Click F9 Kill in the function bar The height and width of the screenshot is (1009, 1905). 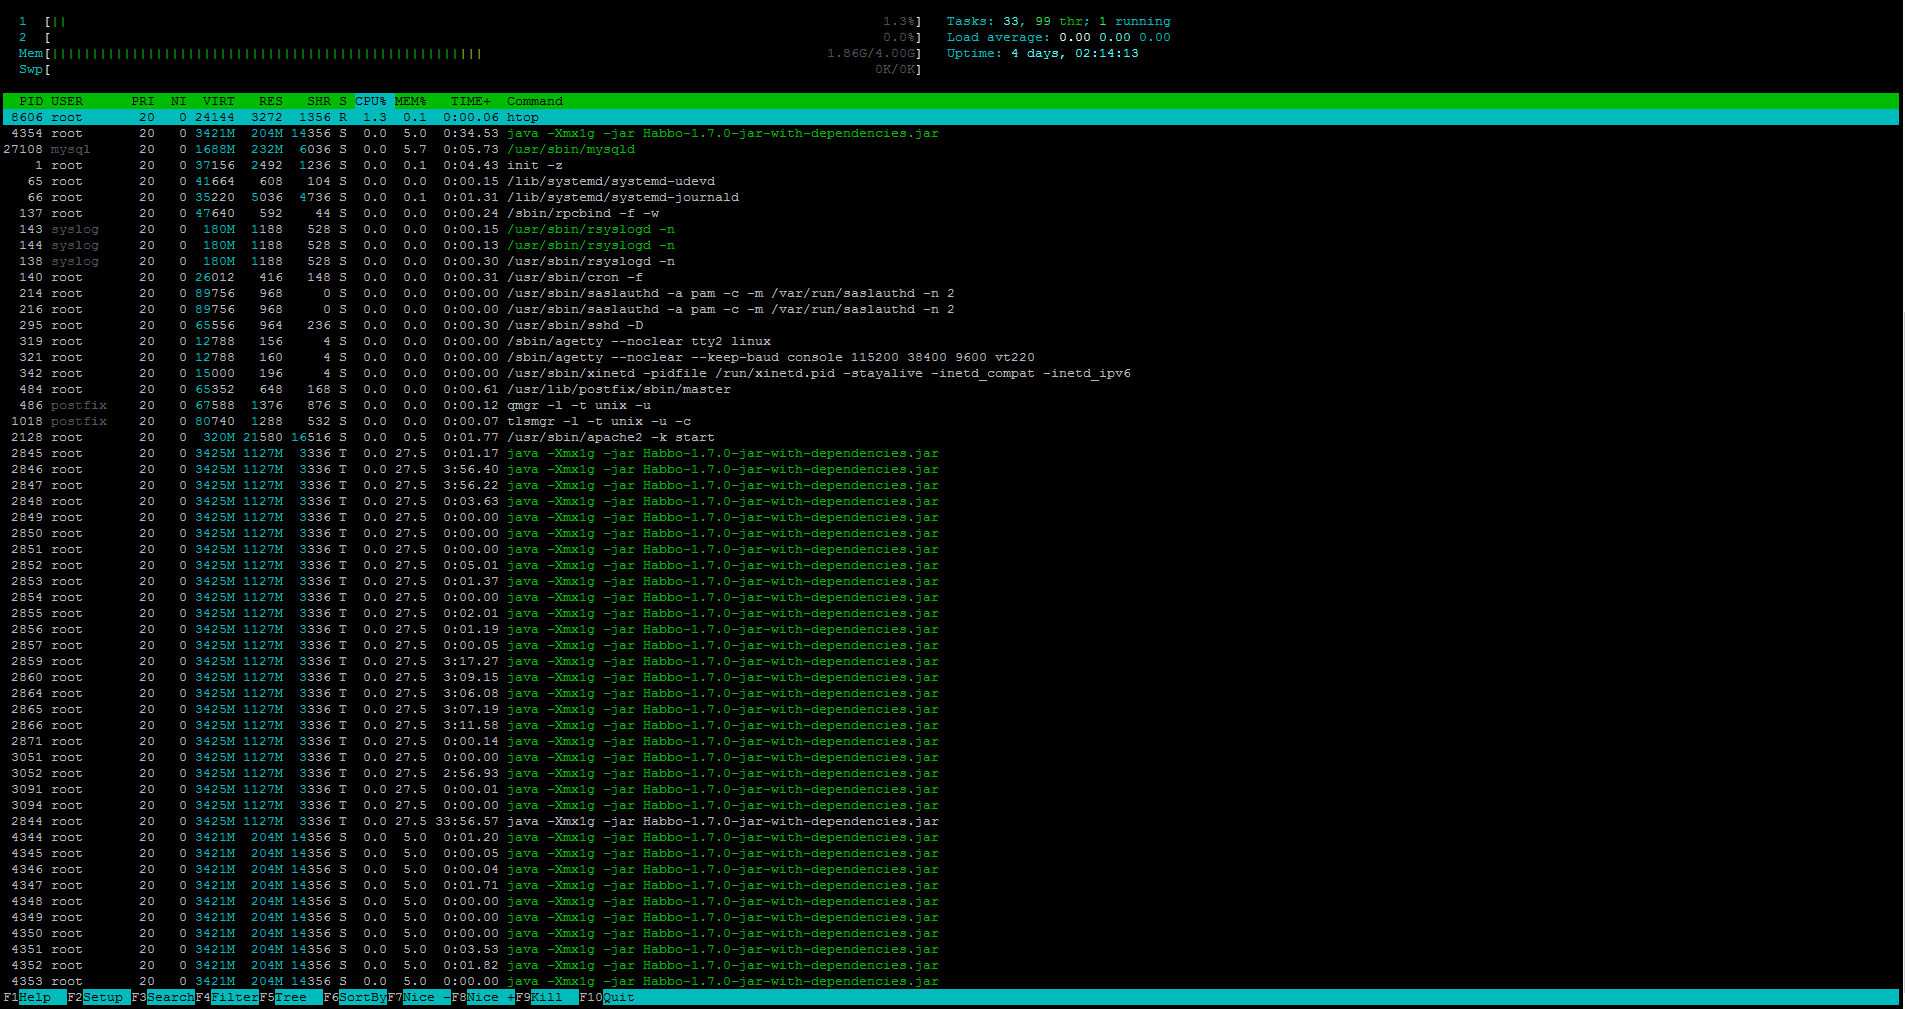pos(546,997)
